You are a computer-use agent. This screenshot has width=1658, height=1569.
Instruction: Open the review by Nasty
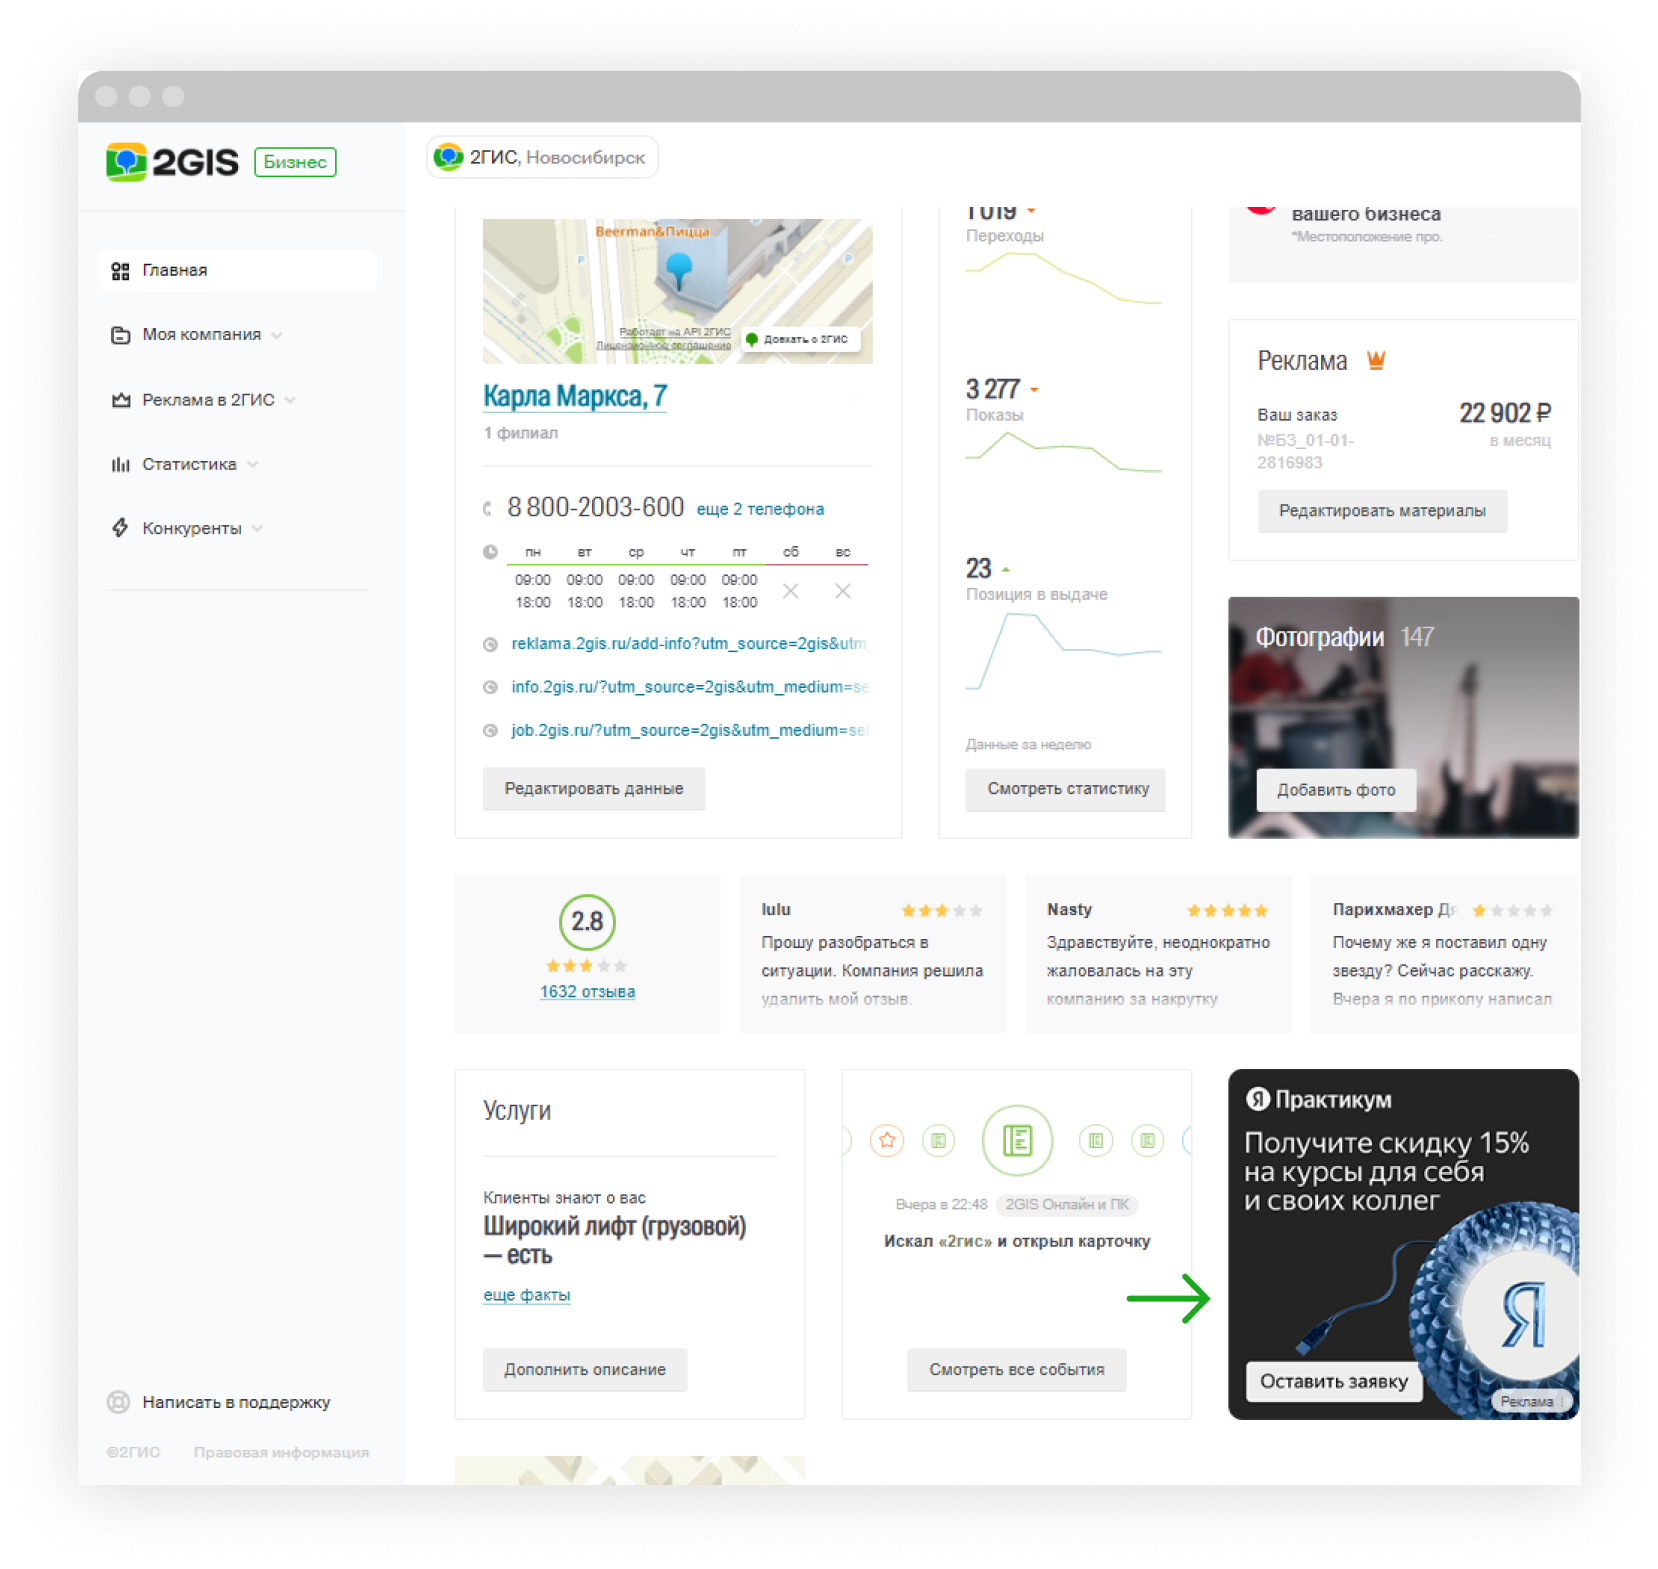(1158, 954)
